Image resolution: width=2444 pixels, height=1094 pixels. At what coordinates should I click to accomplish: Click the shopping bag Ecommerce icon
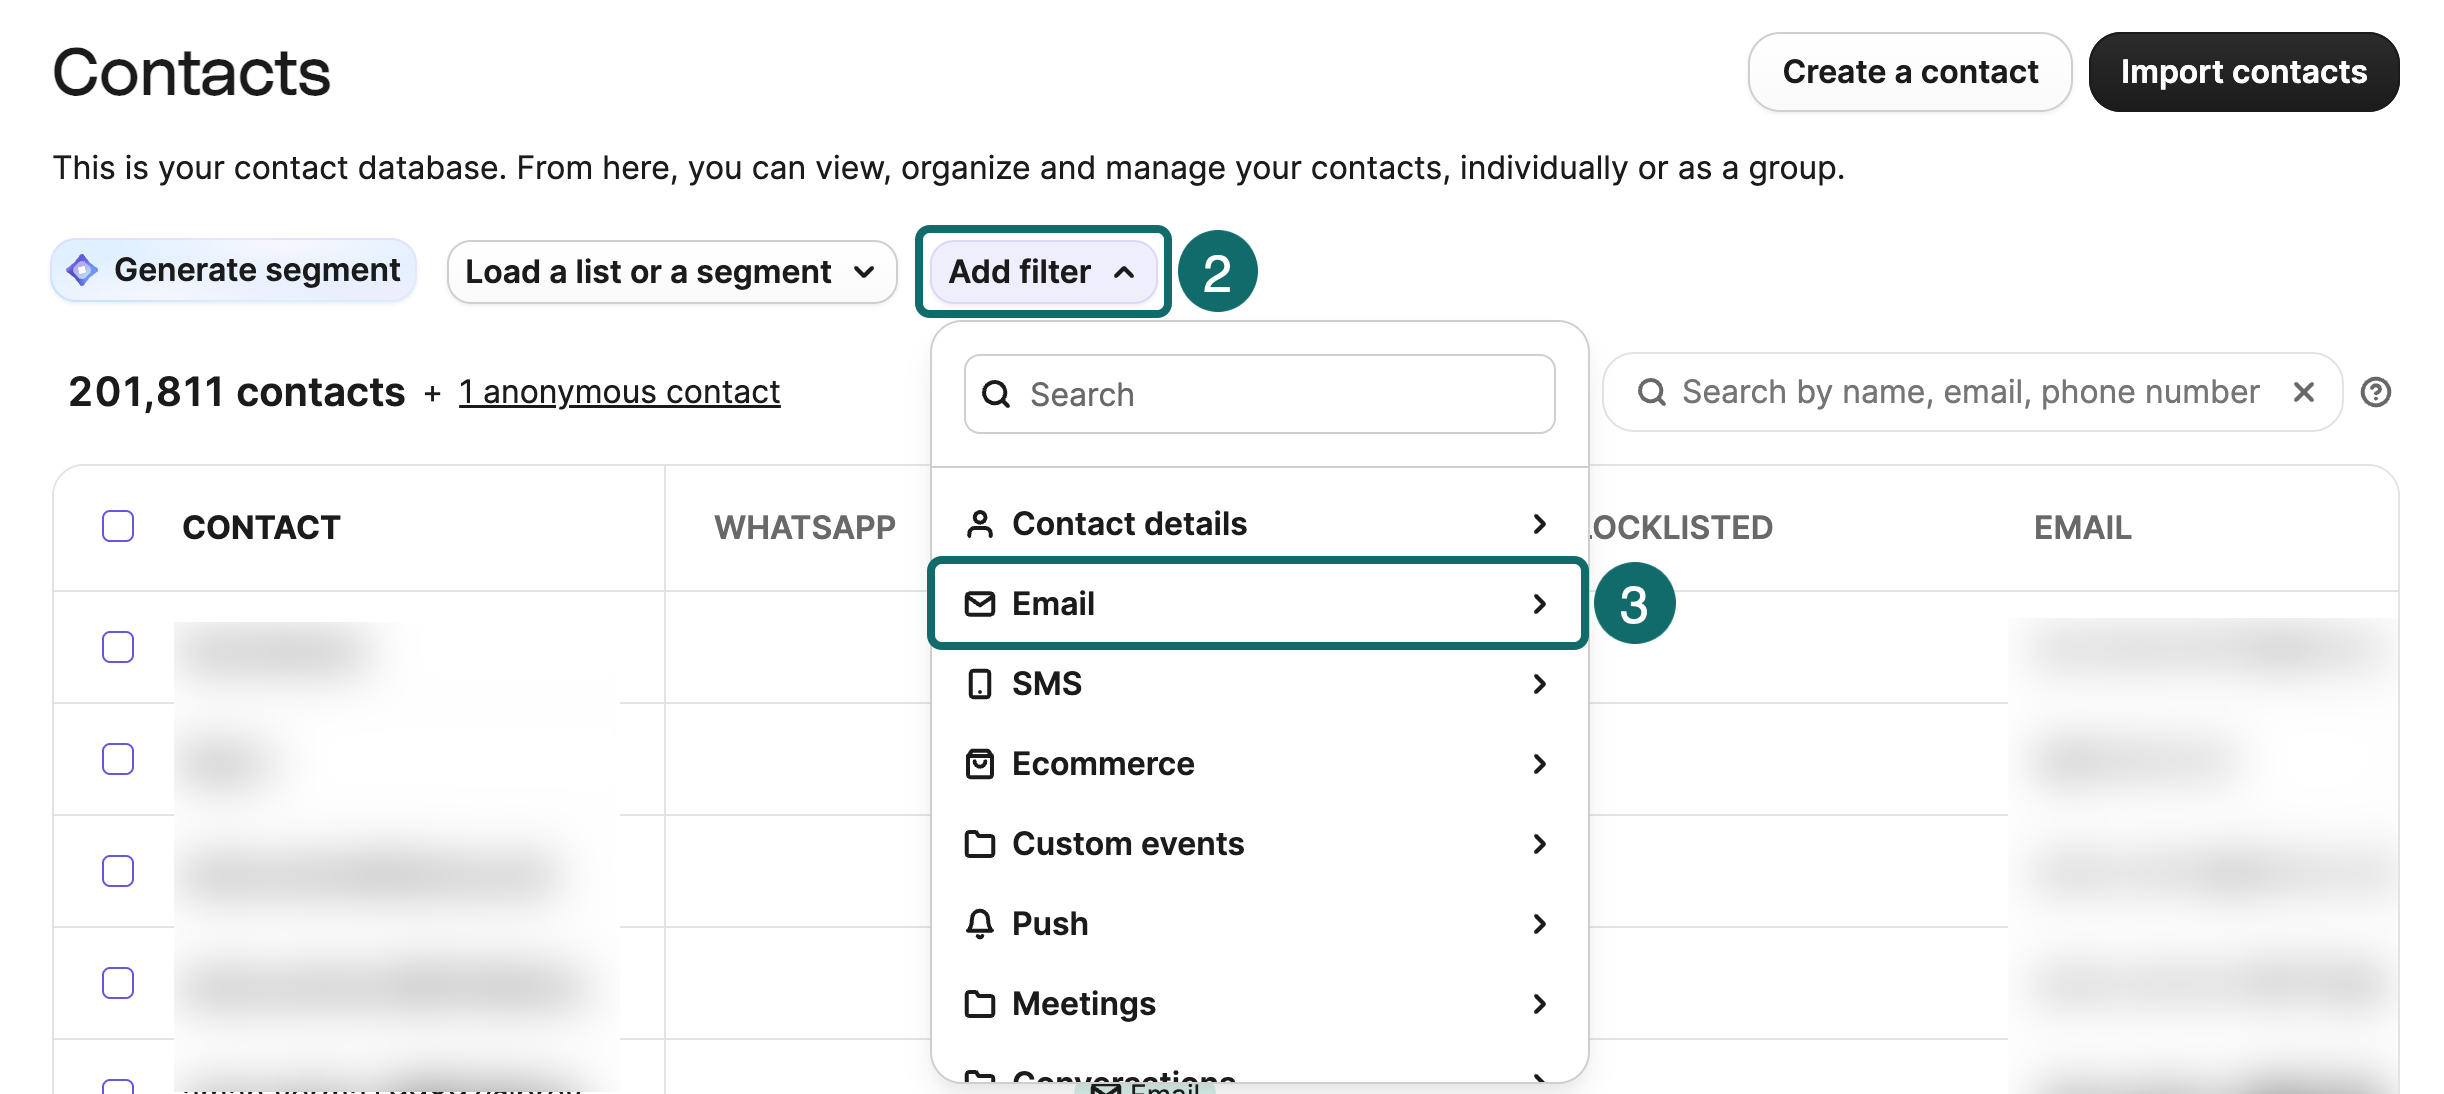click(x=979, y=764)
